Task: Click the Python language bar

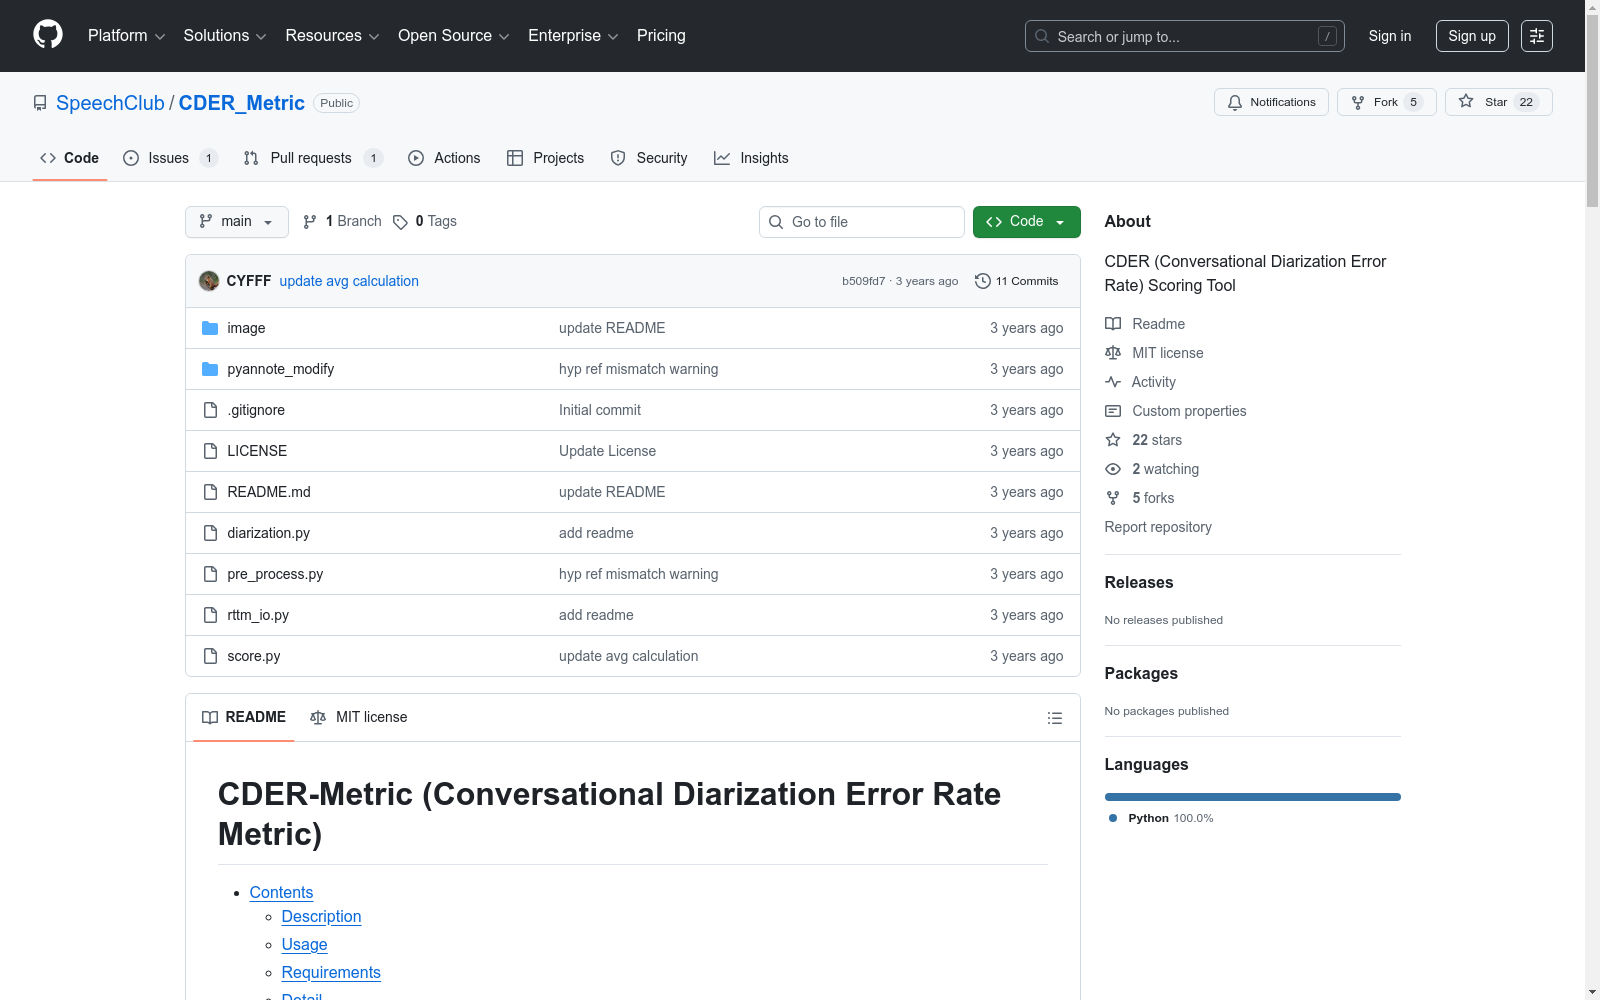Action: point(1252,797)
